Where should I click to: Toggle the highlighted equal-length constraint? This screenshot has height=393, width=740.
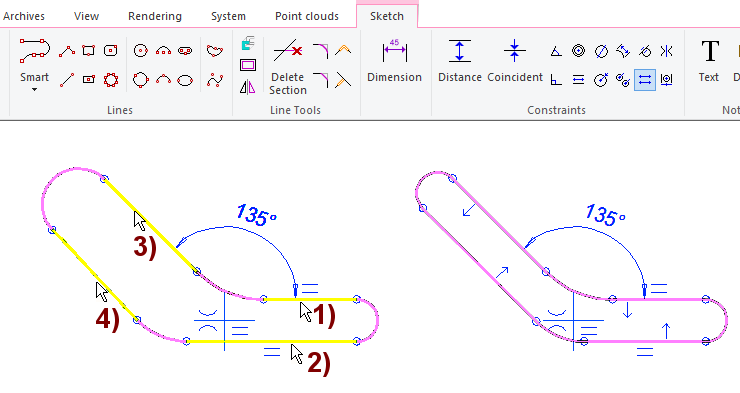coord(645,79)
